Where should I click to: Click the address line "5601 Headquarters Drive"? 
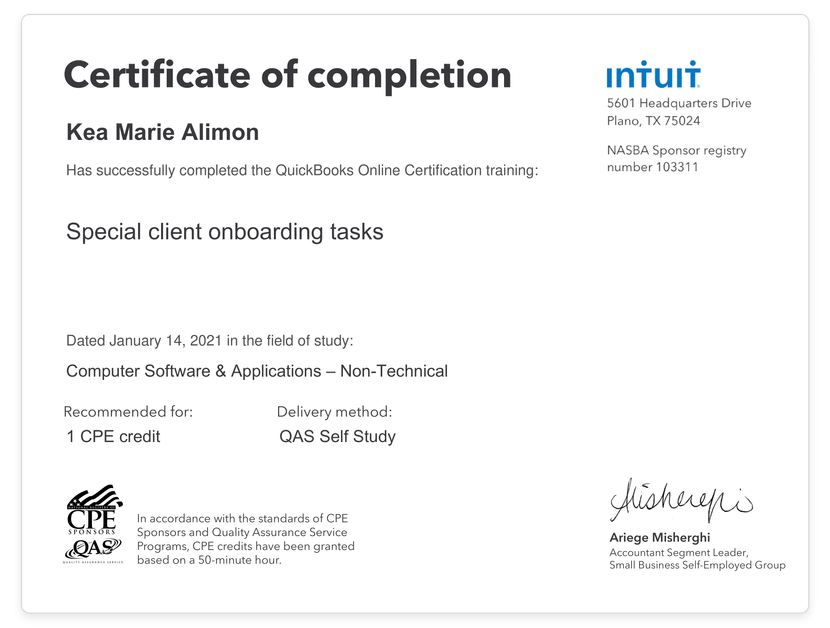pyautogui.click(x=679, y=103)
